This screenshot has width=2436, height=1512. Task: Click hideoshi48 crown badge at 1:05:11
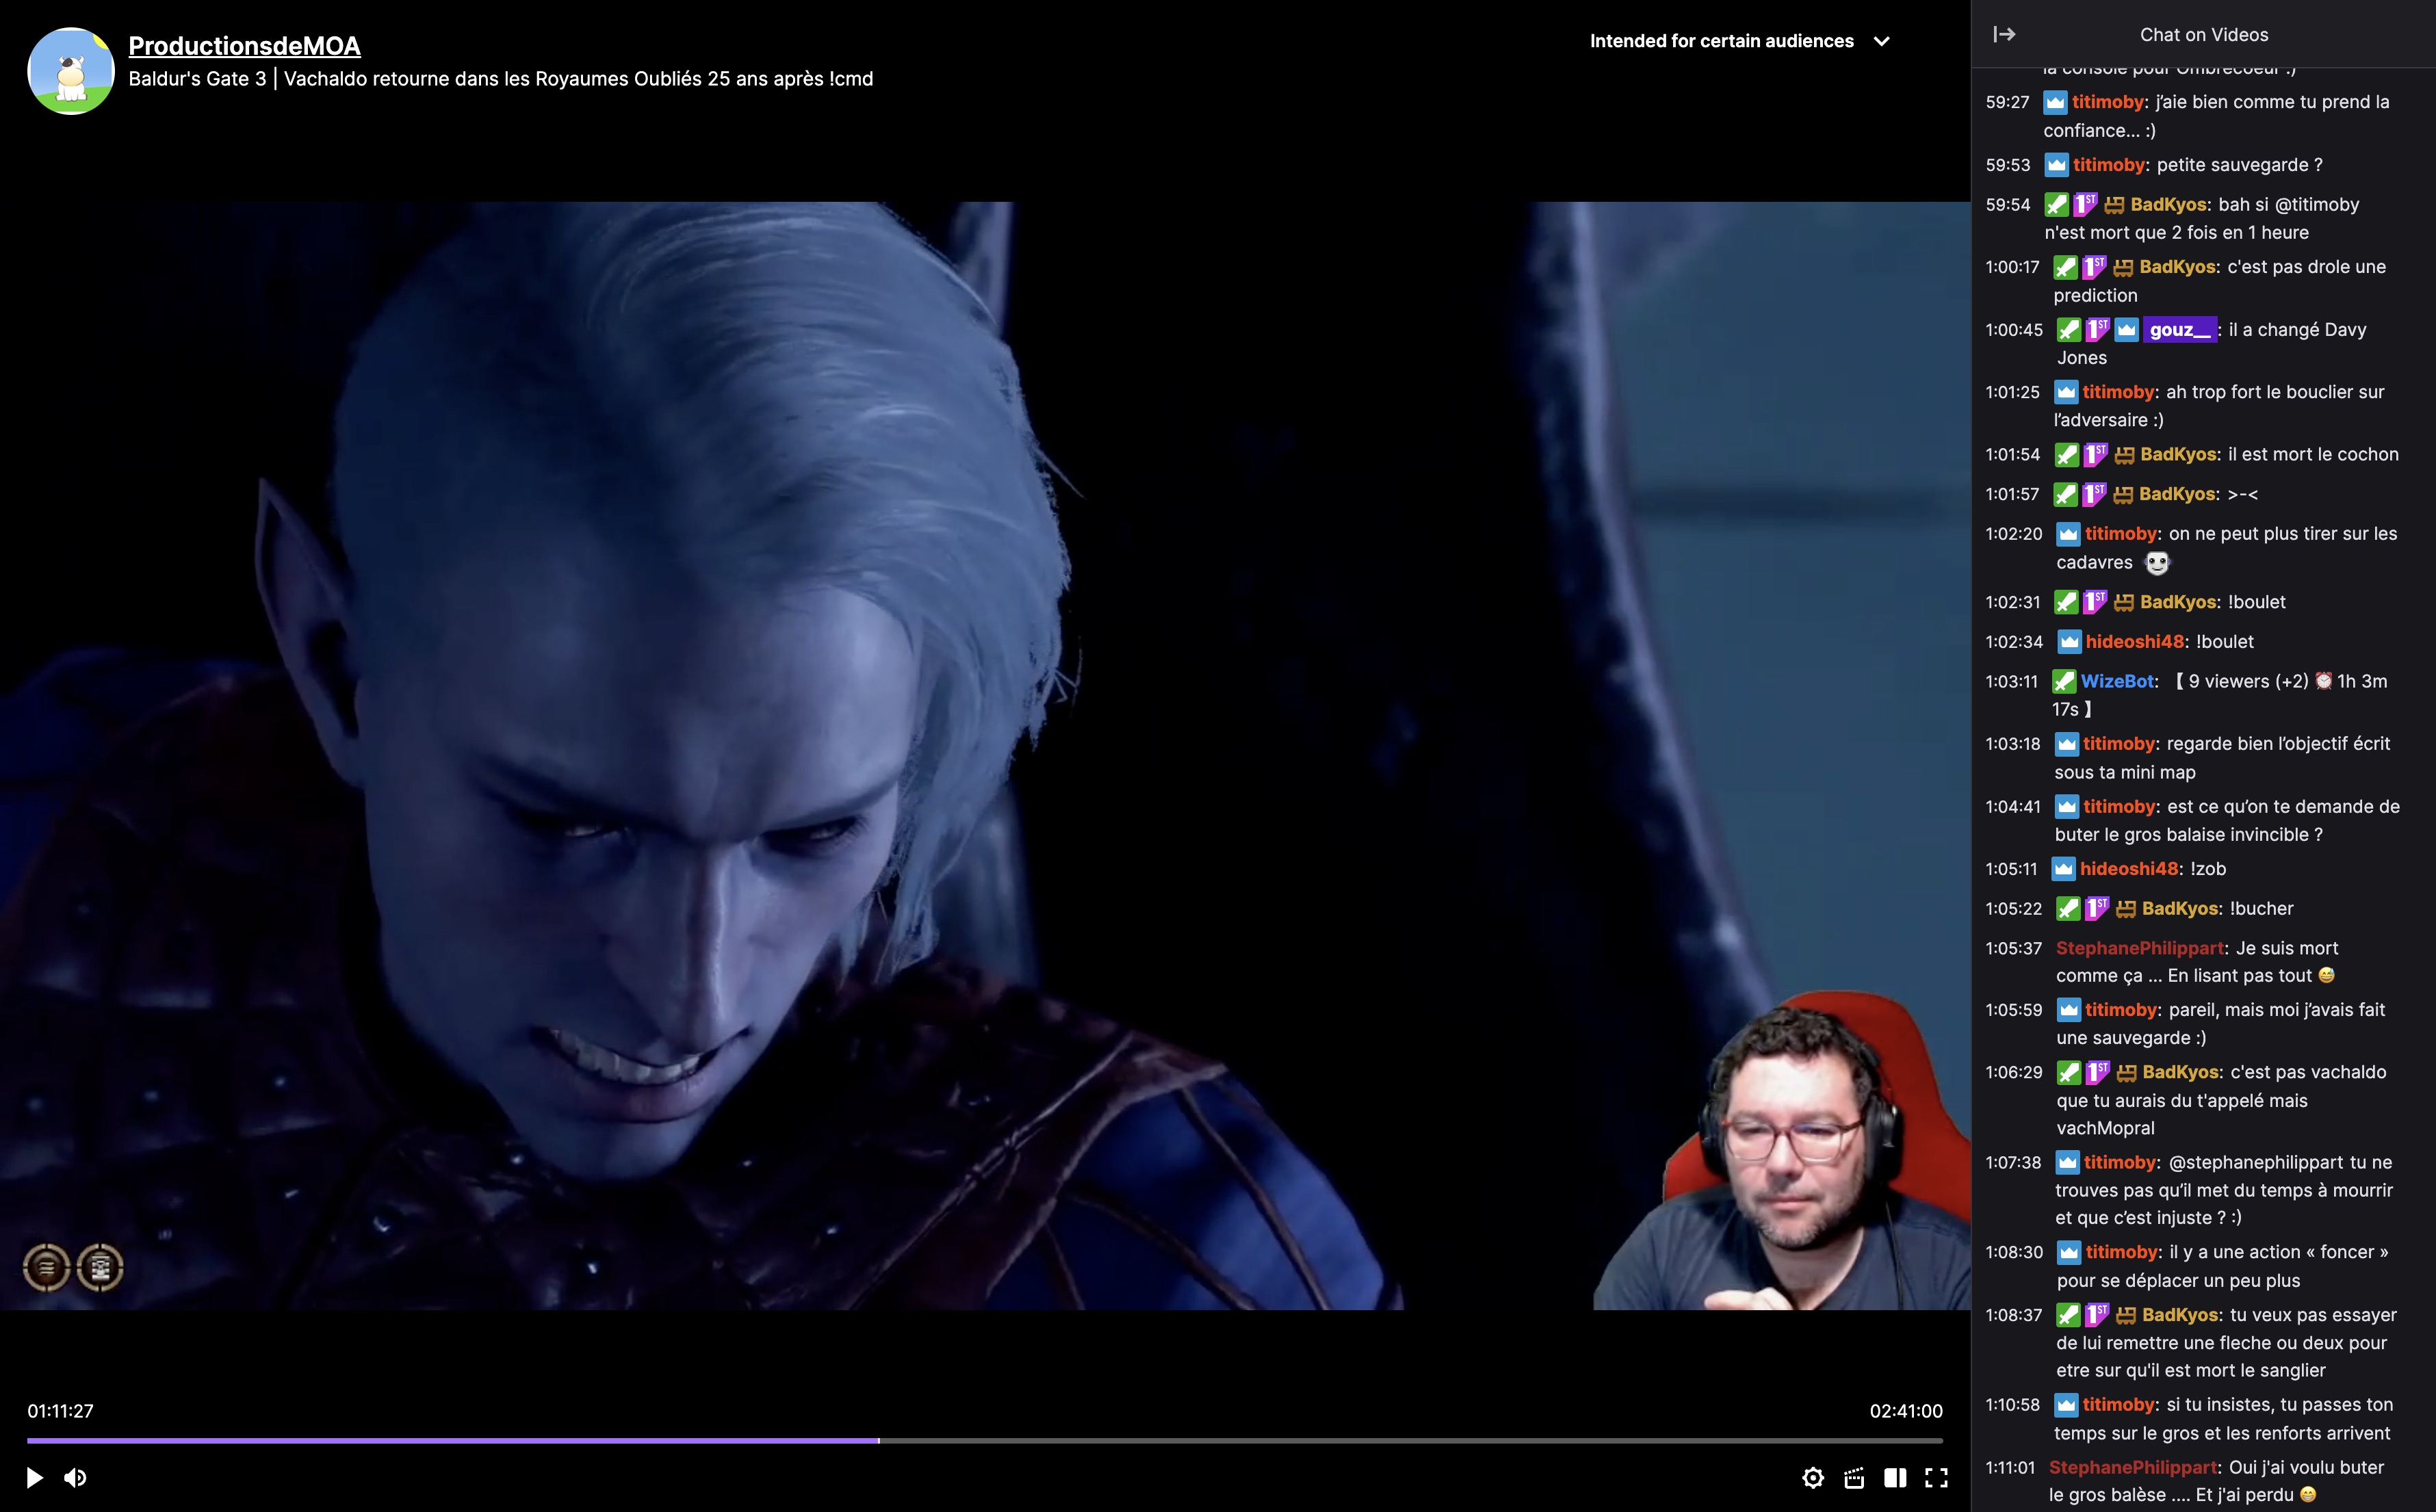(2063, 869)
